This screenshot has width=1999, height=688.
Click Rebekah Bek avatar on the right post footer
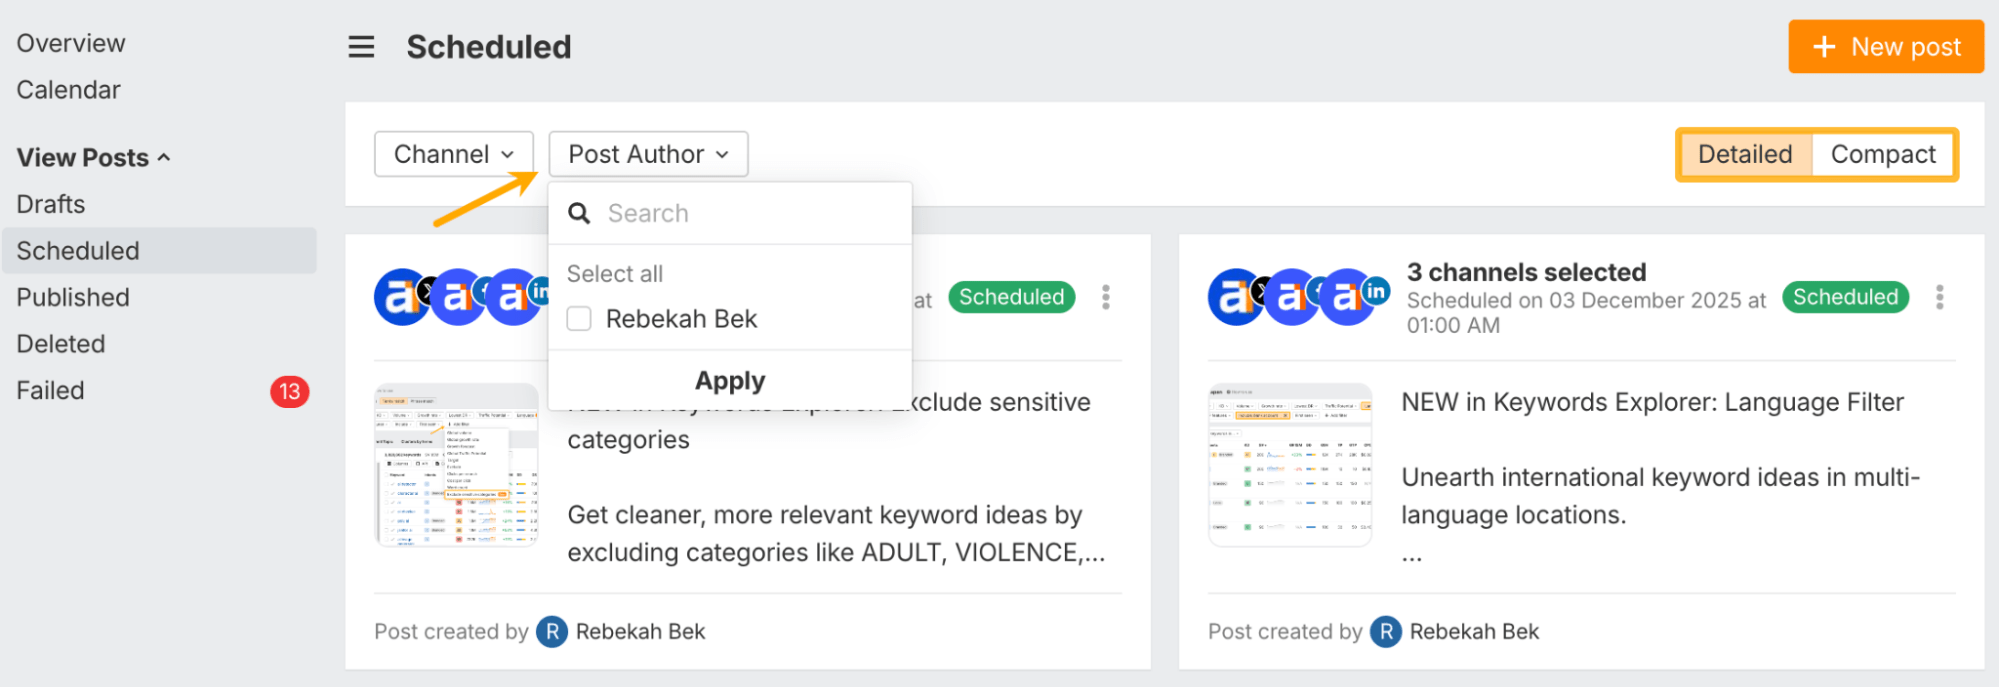pyautogui.click(x=1386, y=632)
